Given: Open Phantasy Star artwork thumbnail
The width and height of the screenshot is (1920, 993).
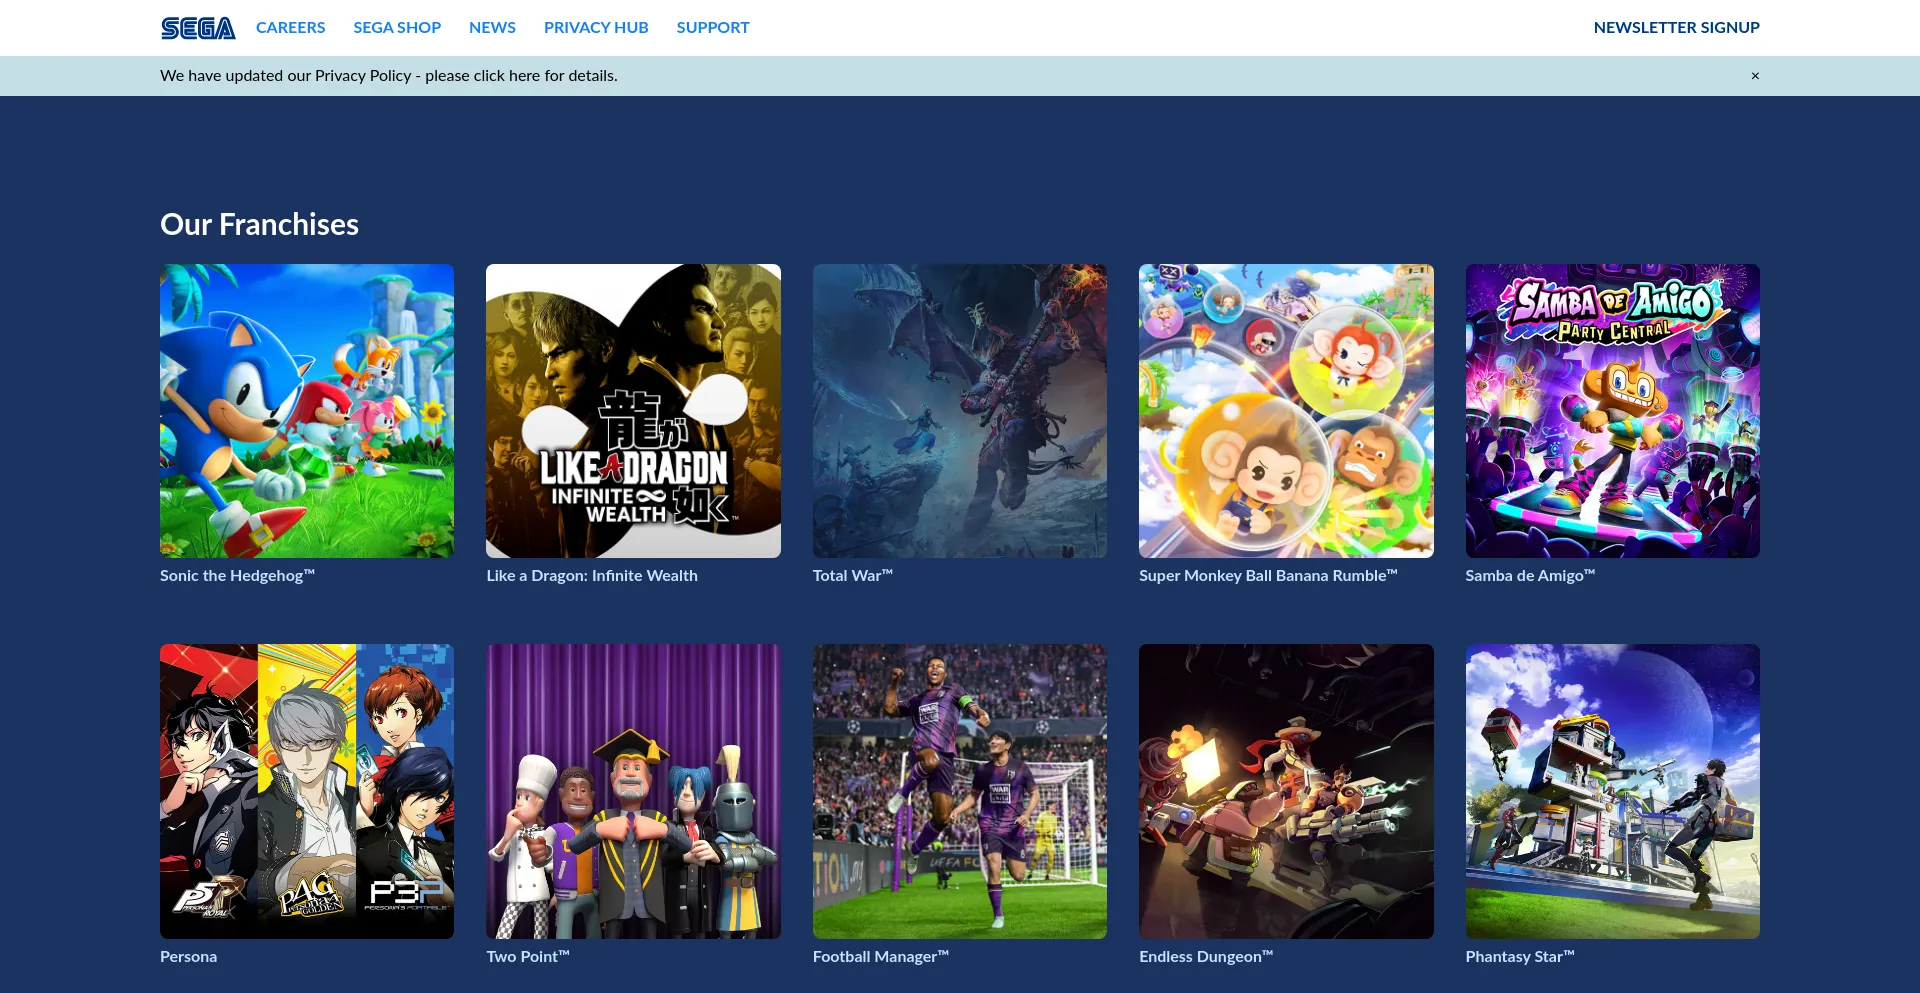Looking at the screenshot, I should (x=1613, y=791).
